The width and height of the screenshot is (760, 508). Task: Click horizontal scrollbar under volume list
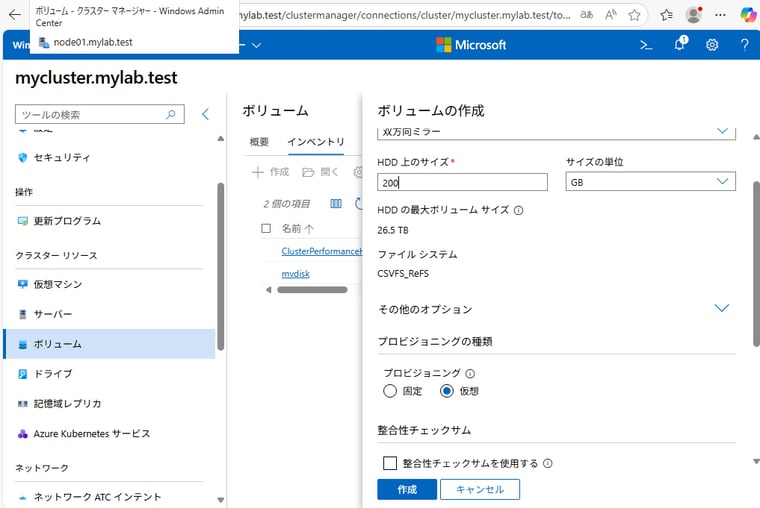[312, 290]
